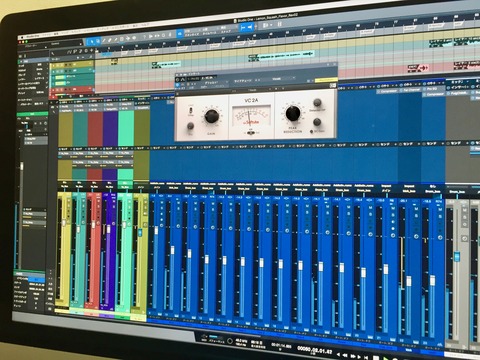Image resolution: width=480 pixels, height=360 pixels.
Task: Move the yellow channel fader
Action: pyautogui.click(x=64, y=223)
